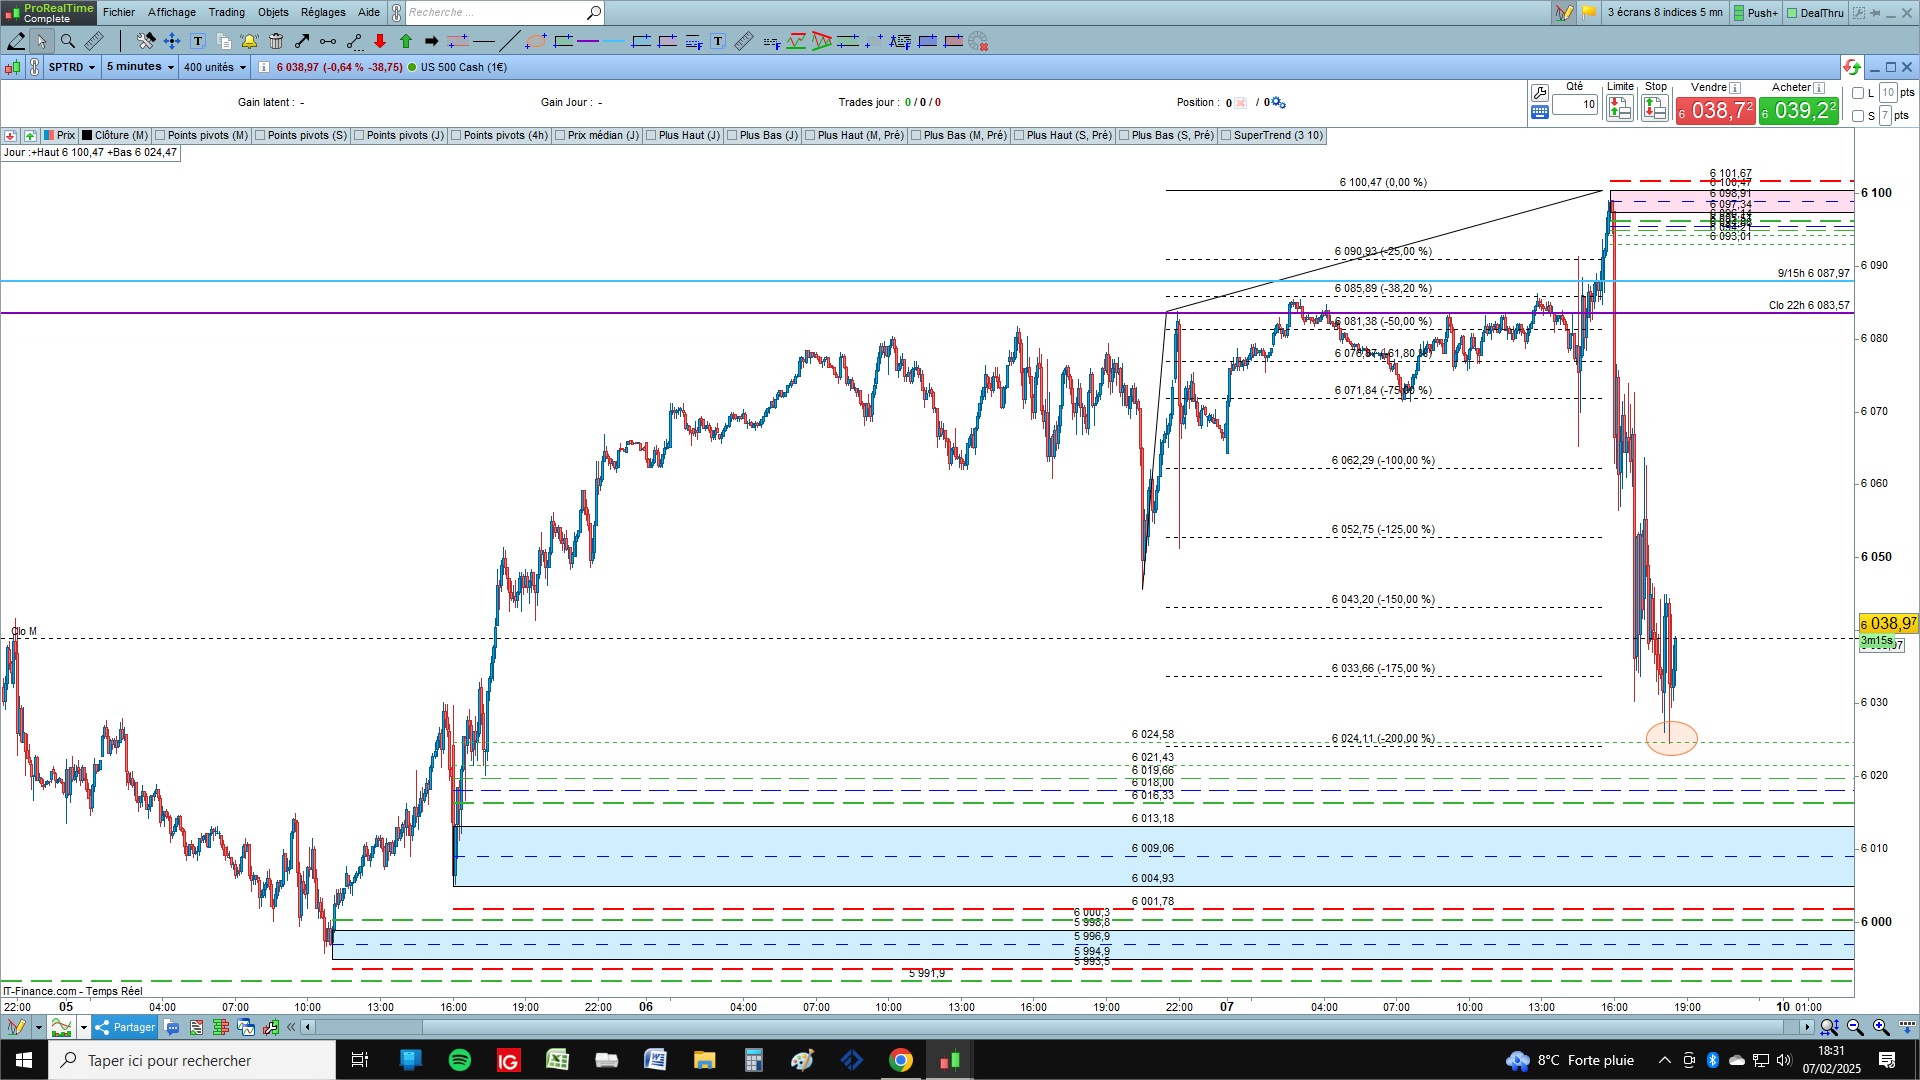Screen dimensions: 1920x1080
Task: Click the pencil draw tool icon
Action: pos(16,41)
